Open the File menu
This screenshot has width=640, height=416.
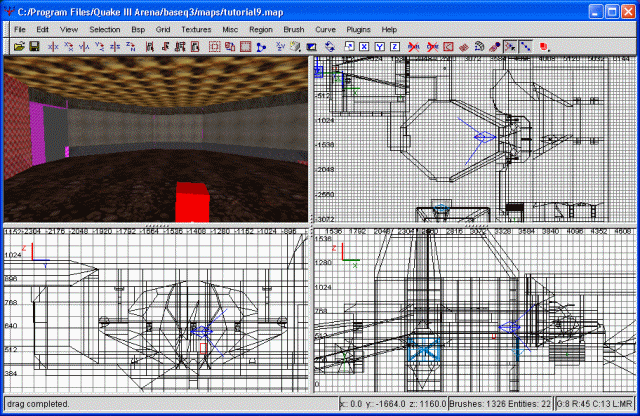tap(20, 29)
